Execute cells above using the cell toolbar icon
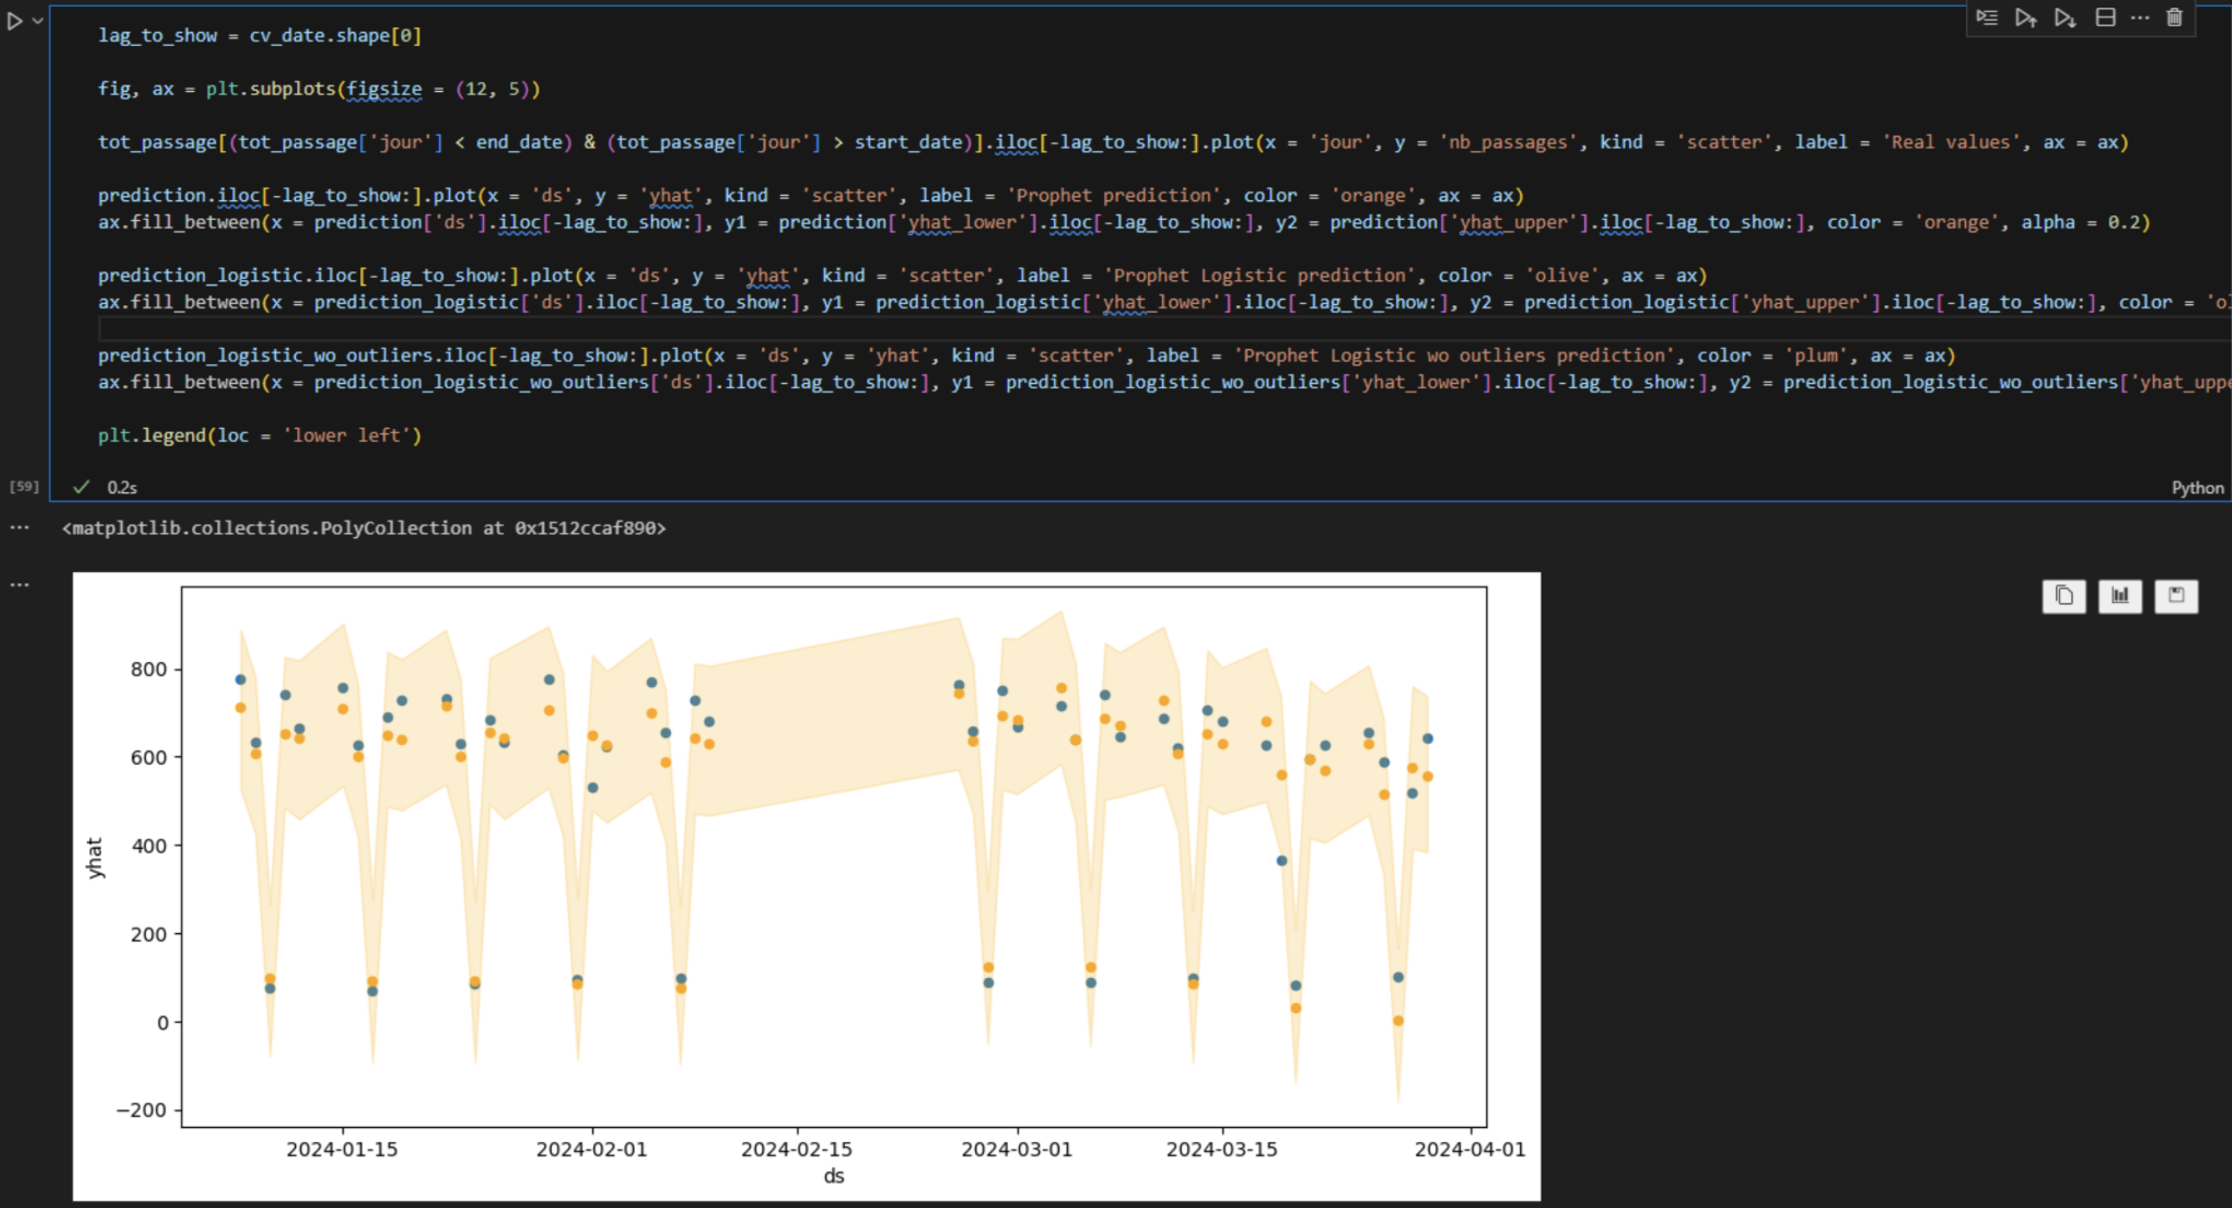The image size is (2232, 1208). pos(2026,18)
